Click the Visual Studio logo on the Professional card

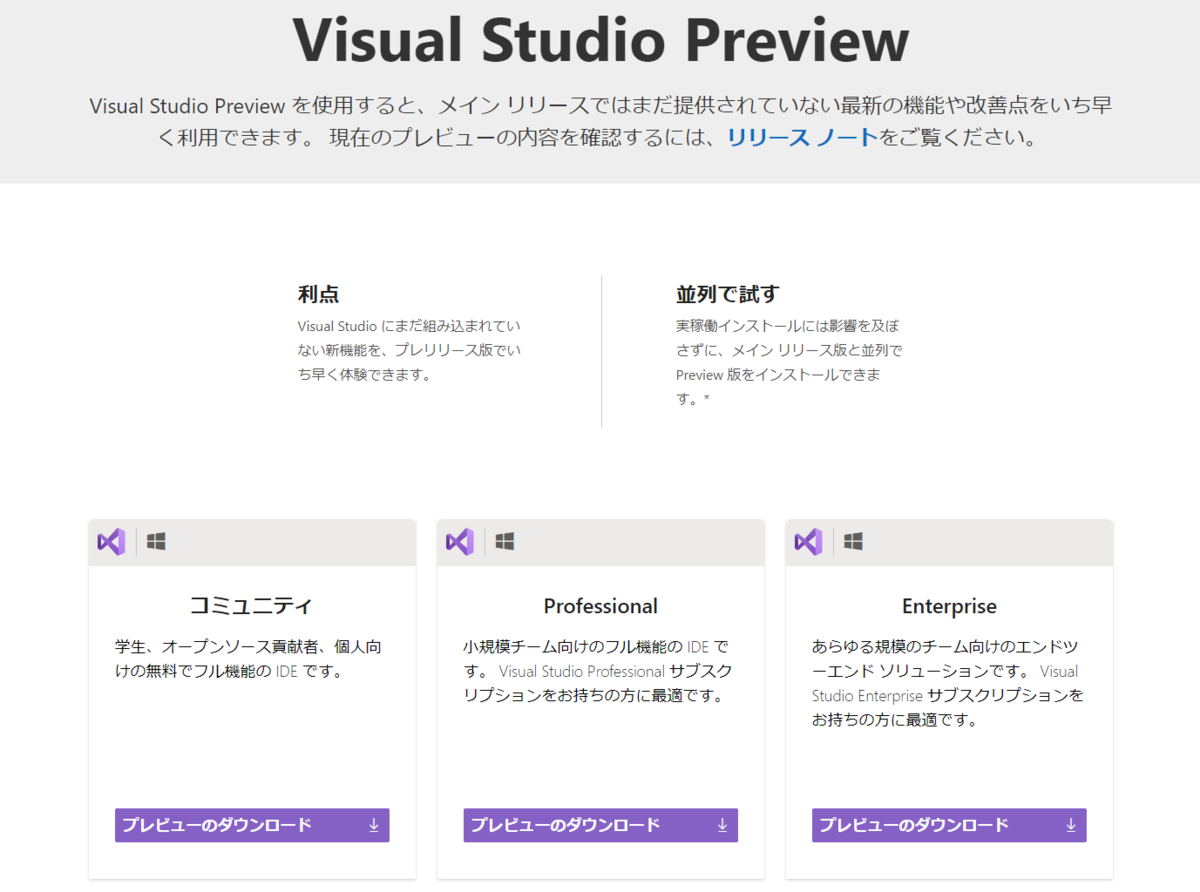coord(459,541)
